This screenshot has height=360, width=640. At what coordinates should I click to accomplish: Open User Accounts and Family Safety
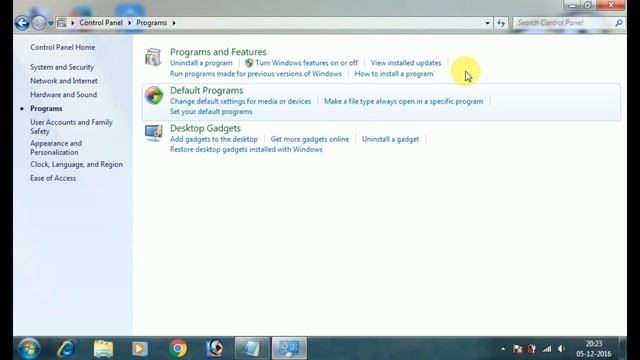point(71,127)
